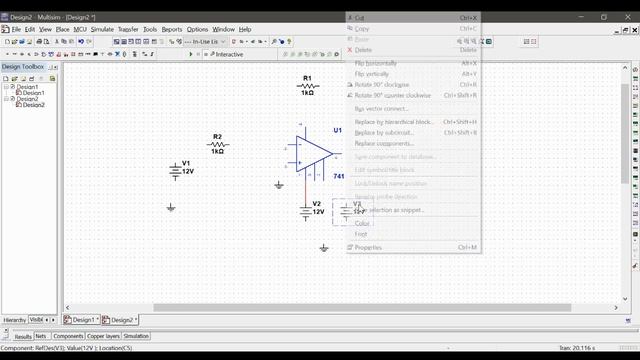Collapse the Design1 tree node
Image resolution: width=640 pixels, height=360 pixels.
click(6, 87)
